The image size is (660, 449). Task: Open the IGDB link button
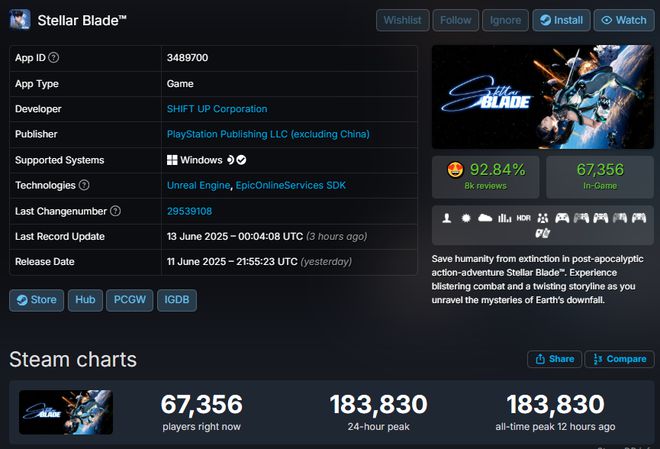click(177, 300)
